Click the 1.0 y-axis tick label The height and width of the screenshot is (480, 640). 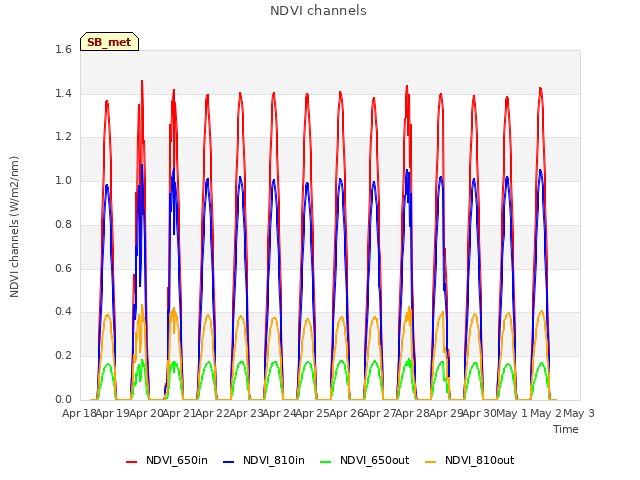pos(63,180)
